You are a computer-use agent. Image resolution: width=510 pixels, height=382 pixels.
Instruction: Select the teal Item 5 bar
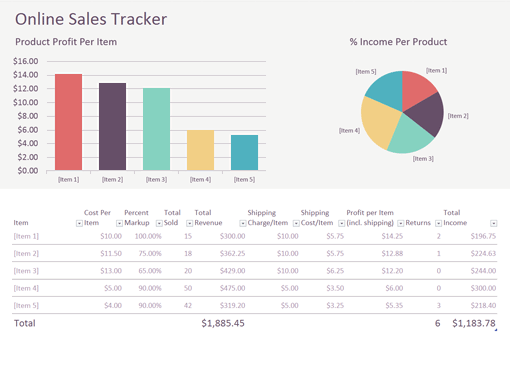click(x=244, y=152)
